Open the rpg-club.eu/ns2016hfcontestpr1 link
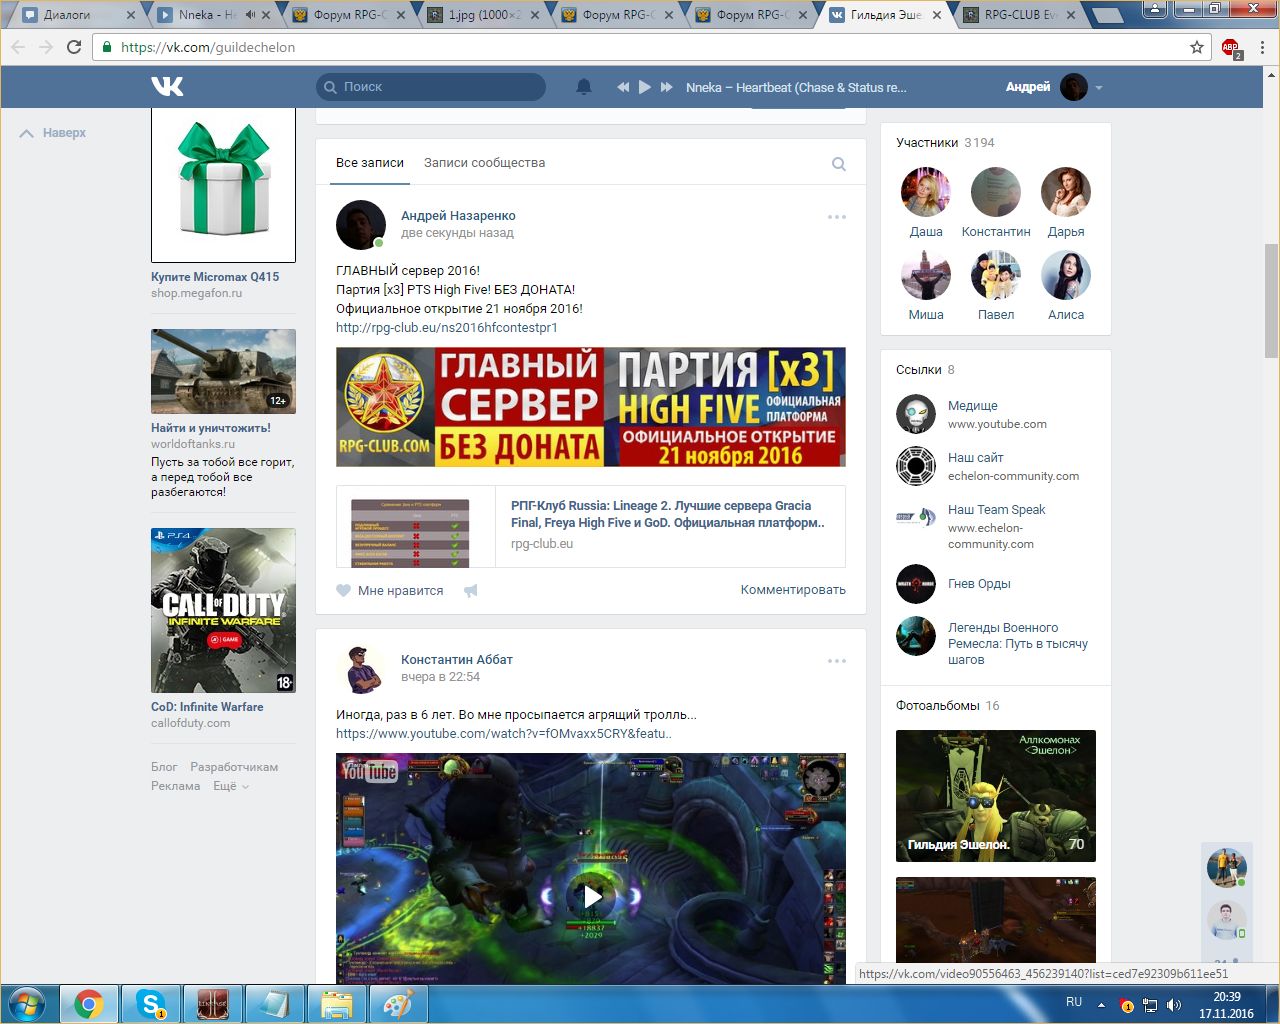This screenshot has height=1024, width=1280. 447,328
